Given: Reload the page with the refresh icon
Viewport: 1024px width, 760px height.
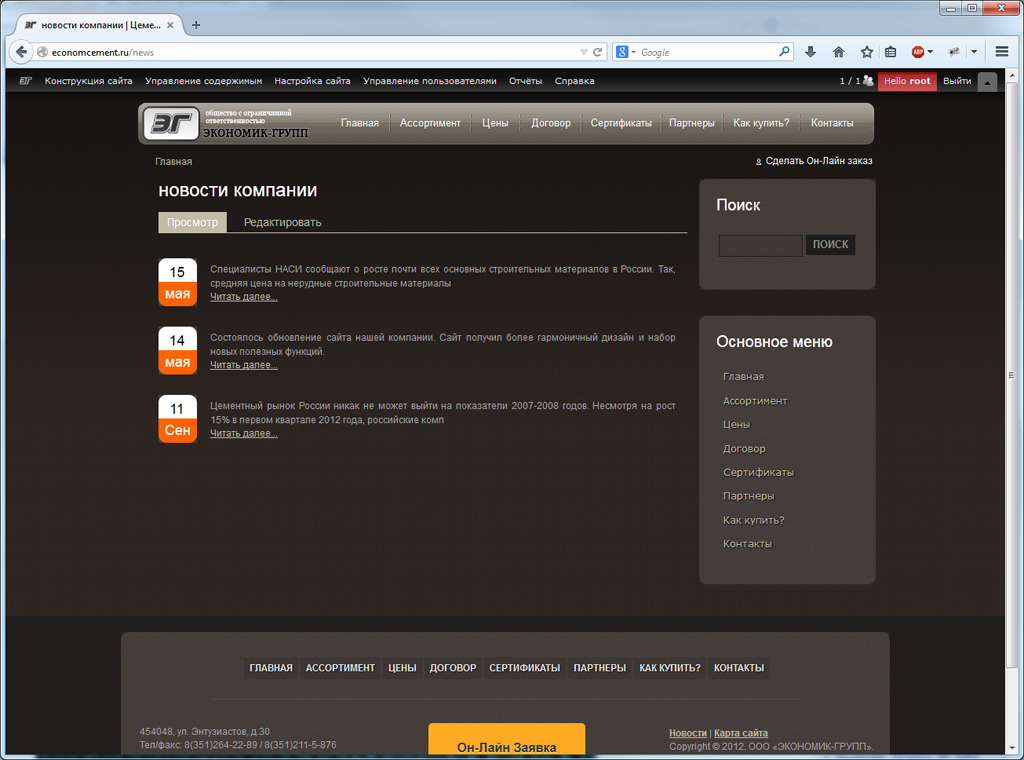Looking at the screenshot, I should [x=598, y=52].
